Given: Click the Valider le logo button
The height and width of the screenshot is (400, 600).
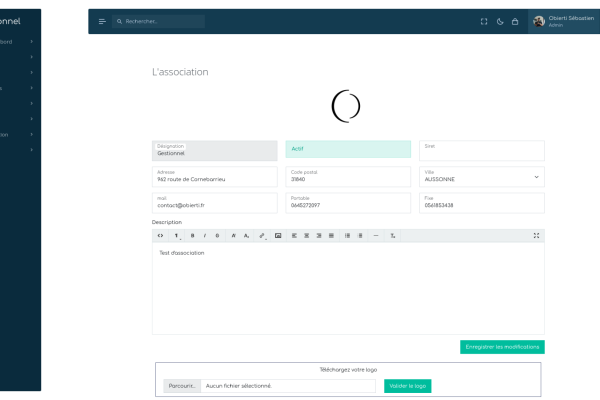Looking at the screenshot, I should point(407,385).
